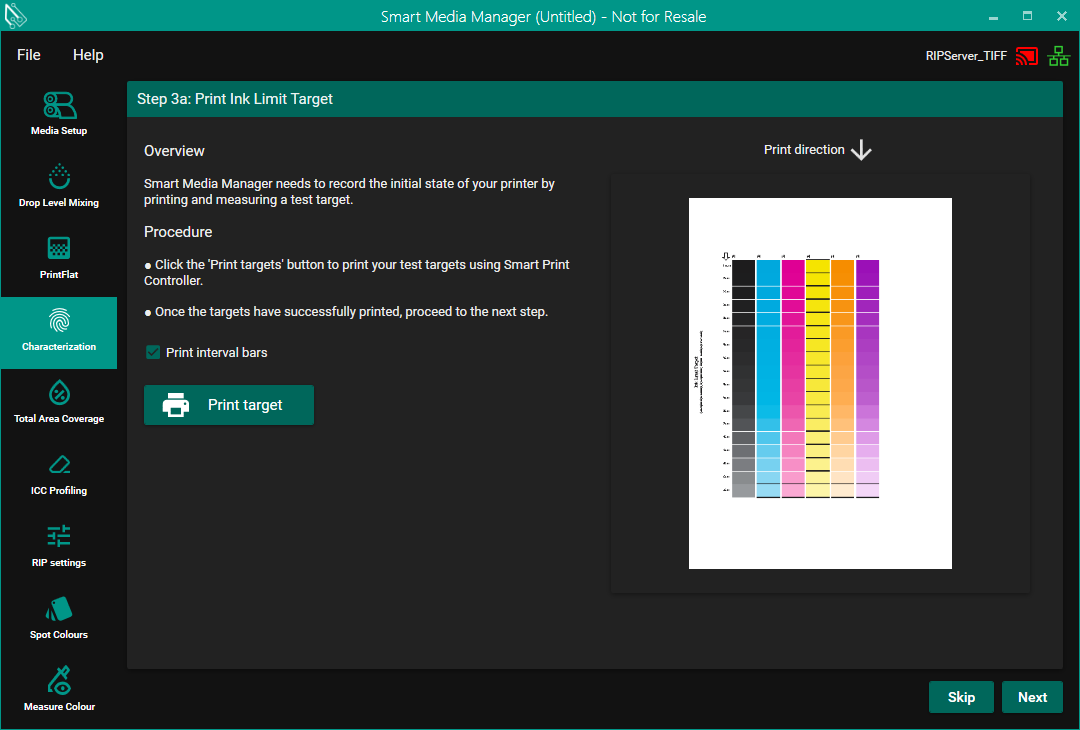Proceed with the Next button
The width and height of the screenshot is (1080, 730).
point(1032,697)
